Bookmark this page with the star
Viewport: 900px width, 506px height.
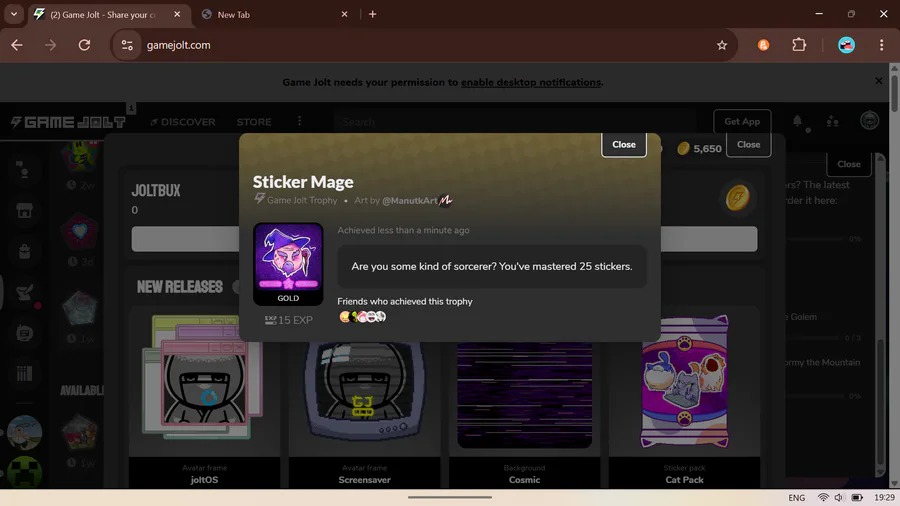tap(721, 45)
